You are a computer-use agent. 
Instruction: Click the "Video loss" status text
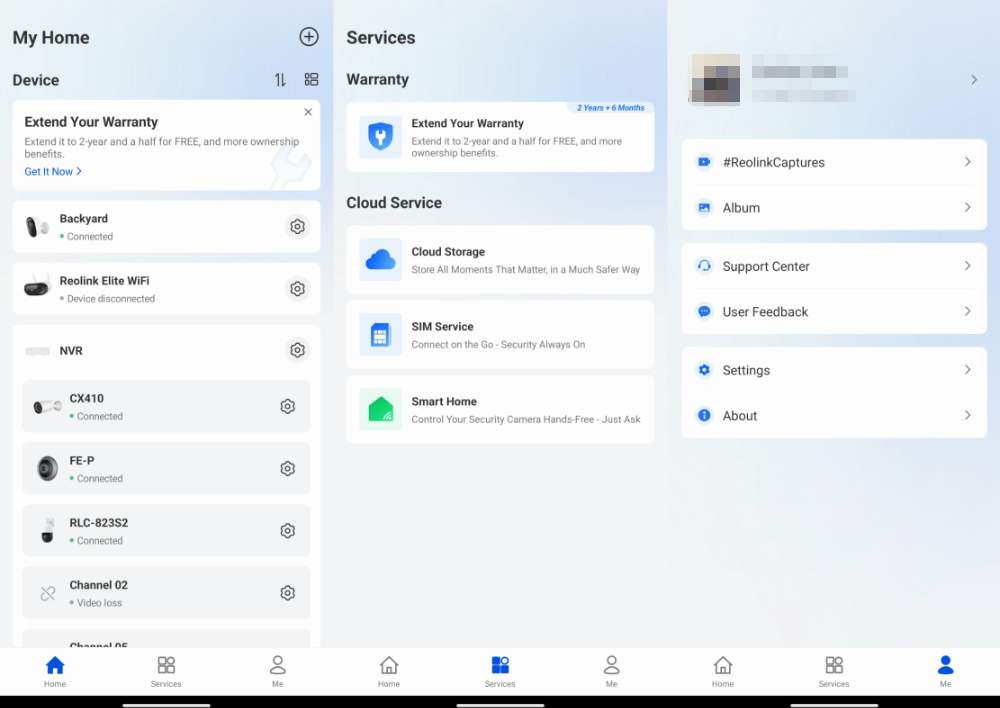point(99,603)
